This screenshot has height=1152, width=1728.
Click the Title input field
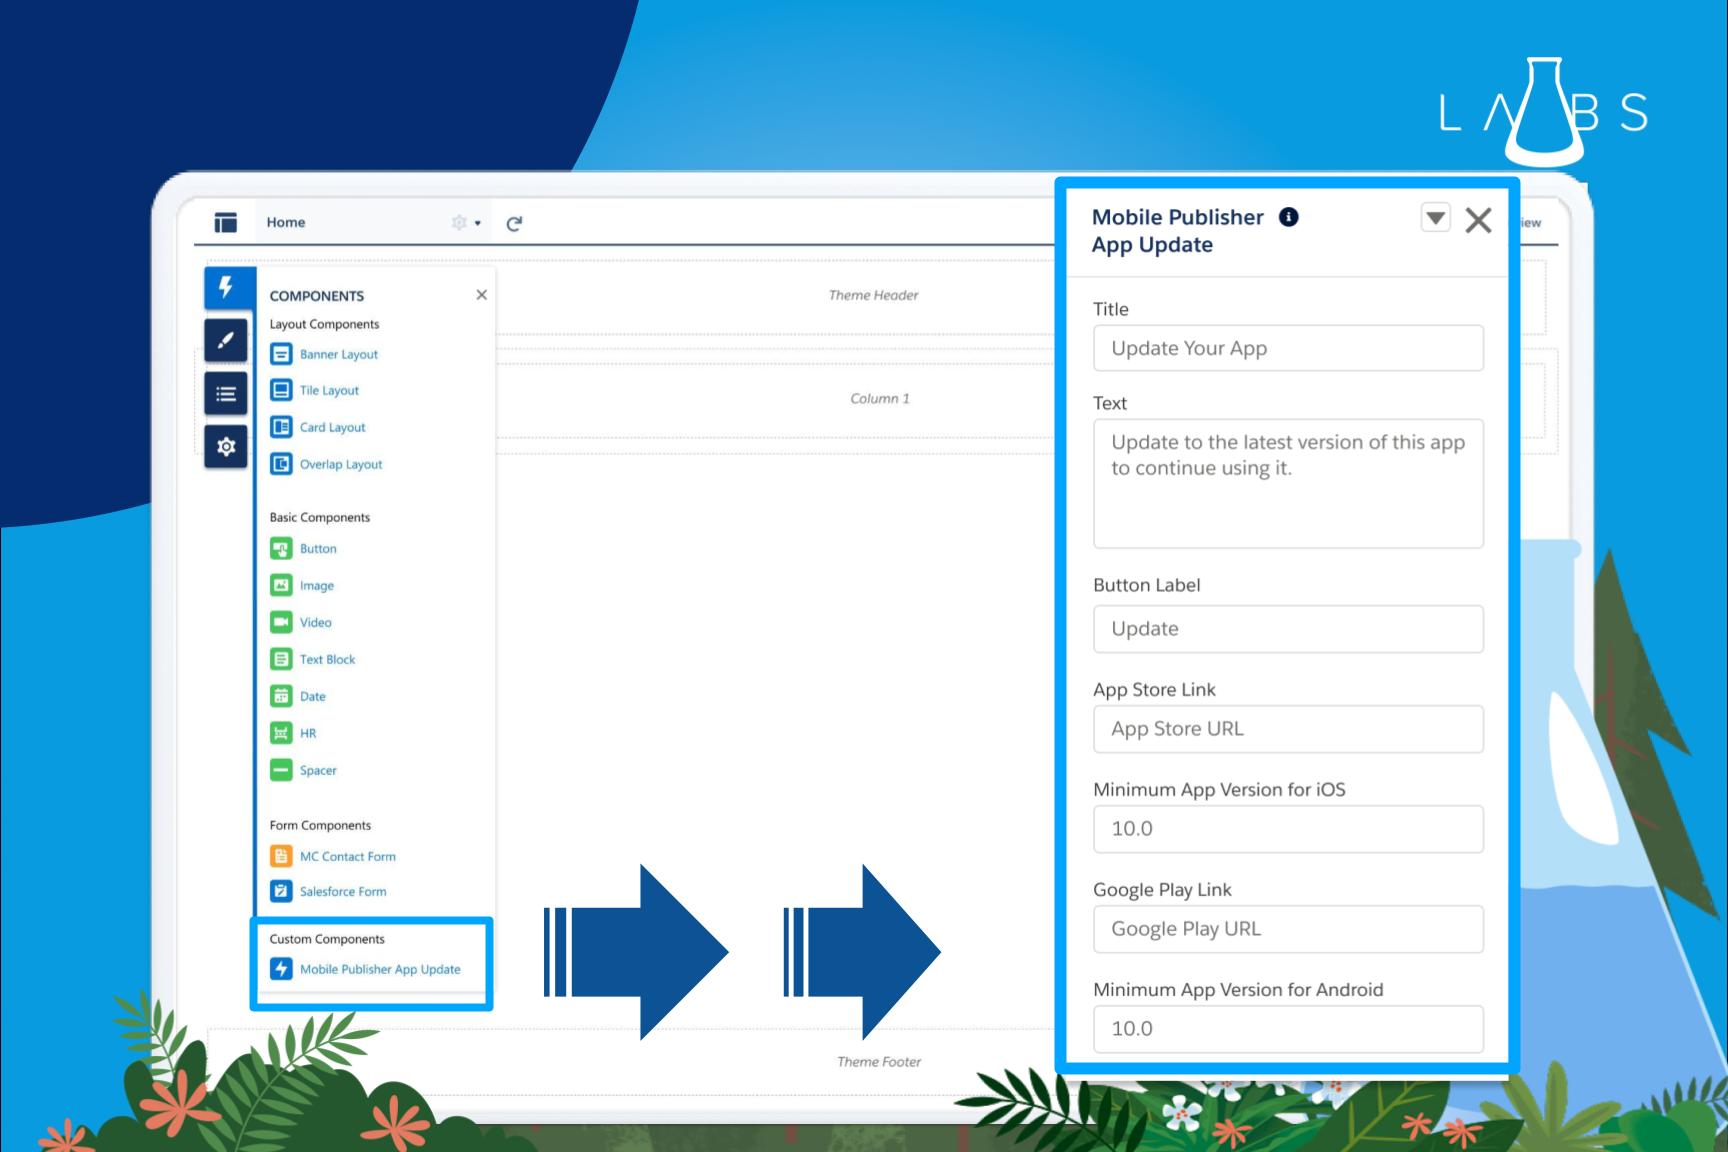coord(1288,348)
